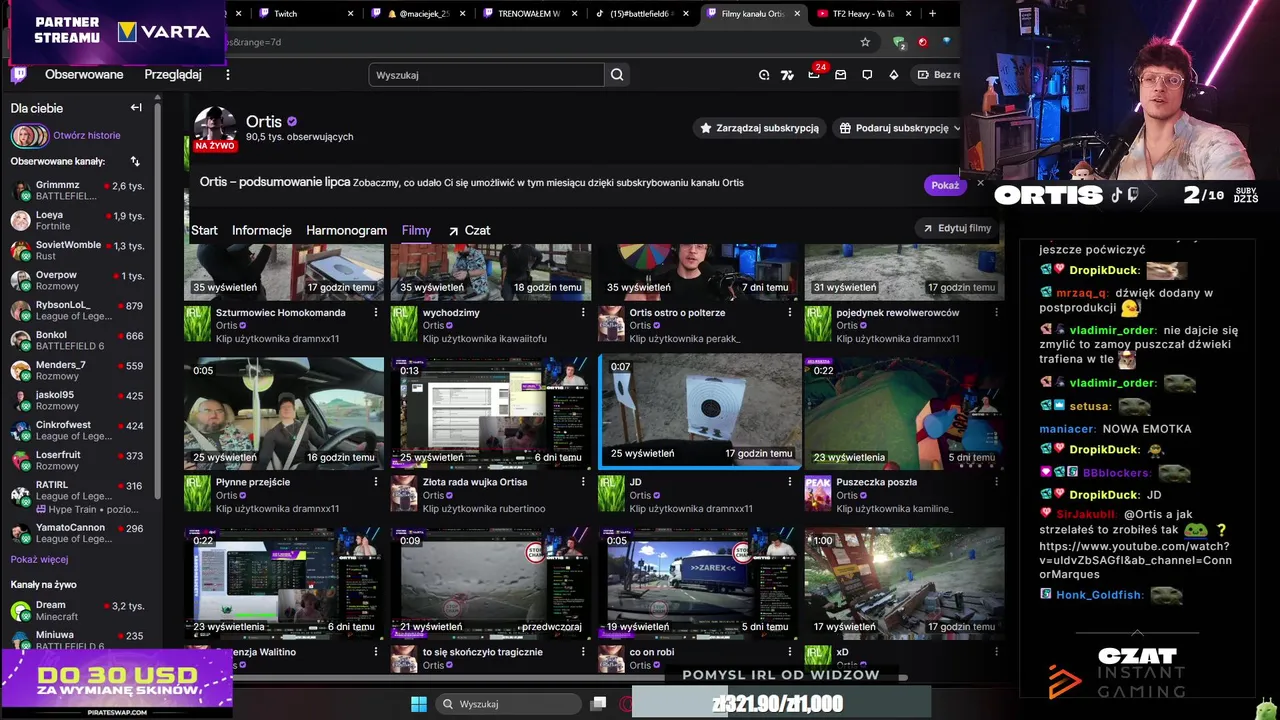The height and width of the screenshot is (720, 1280).
Task: Open Harmonogram tab
Action: (x=346, y=230)
